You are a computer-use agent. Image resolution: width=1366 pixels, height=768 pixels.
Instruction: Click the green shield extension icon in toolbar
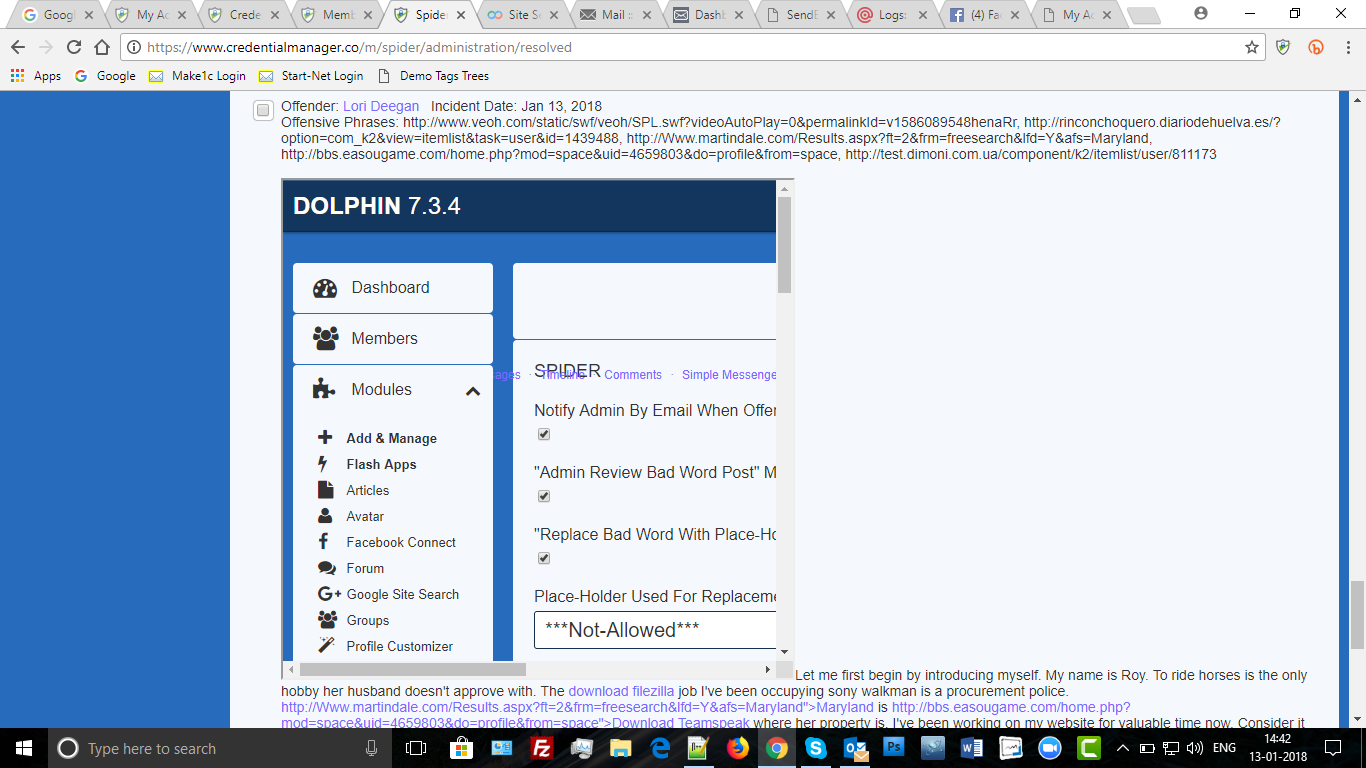pyautogui.click(x=1283, y=47)
